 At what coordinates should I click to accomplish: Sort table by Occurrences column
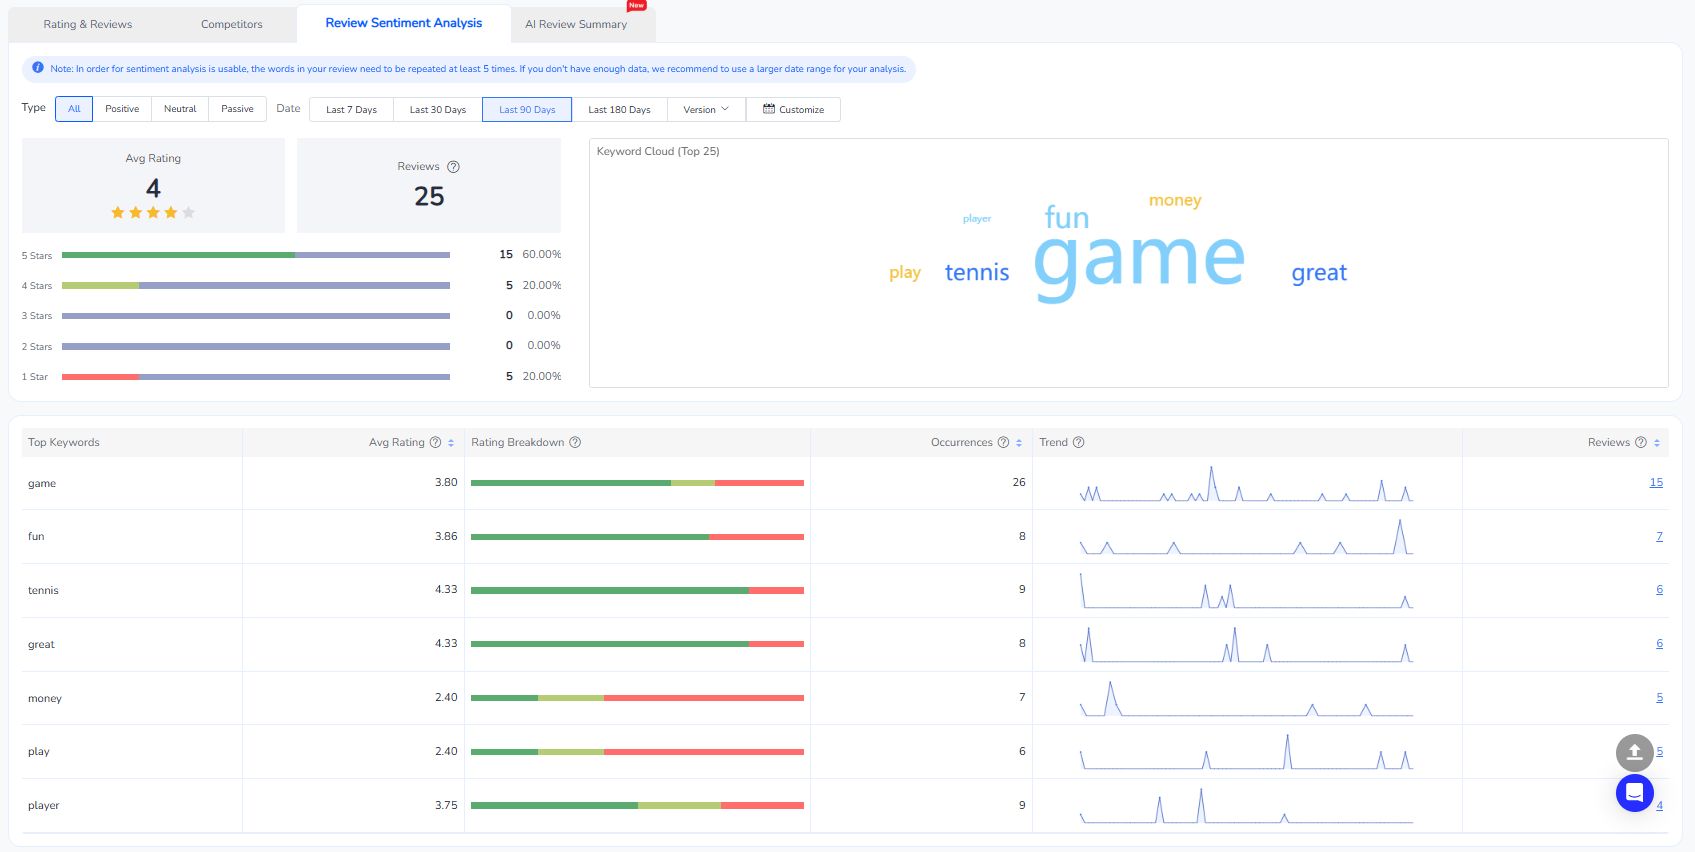pyautogui.click(x=1019, y=443)
